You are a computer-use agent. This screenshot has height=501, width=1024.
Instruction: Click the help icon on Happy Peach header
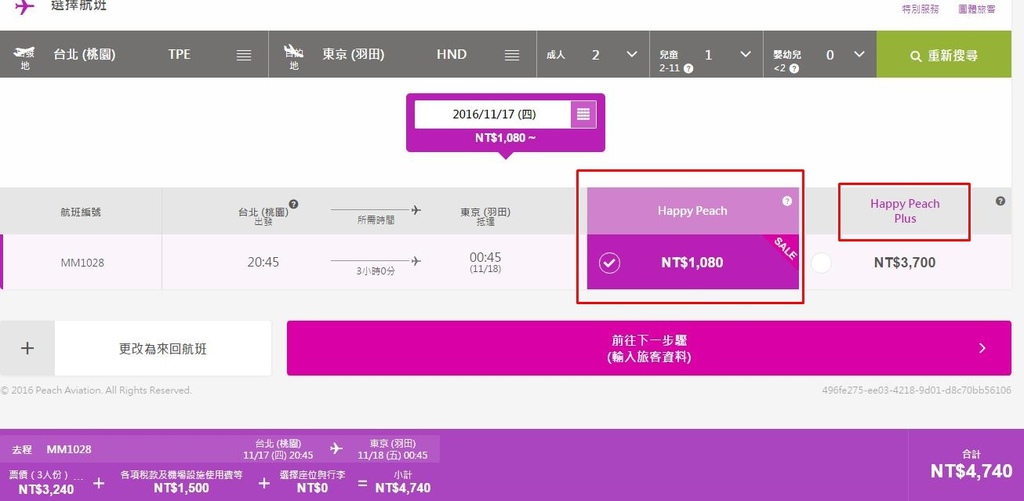pos(787,201)
